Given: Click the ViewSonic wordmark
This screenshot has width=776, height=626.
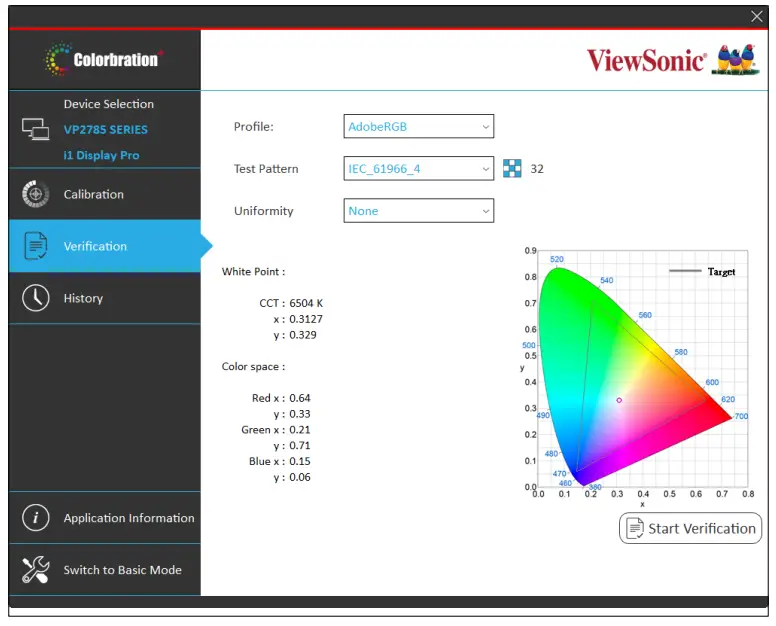Looking at the screenshot, I should 646,60.
